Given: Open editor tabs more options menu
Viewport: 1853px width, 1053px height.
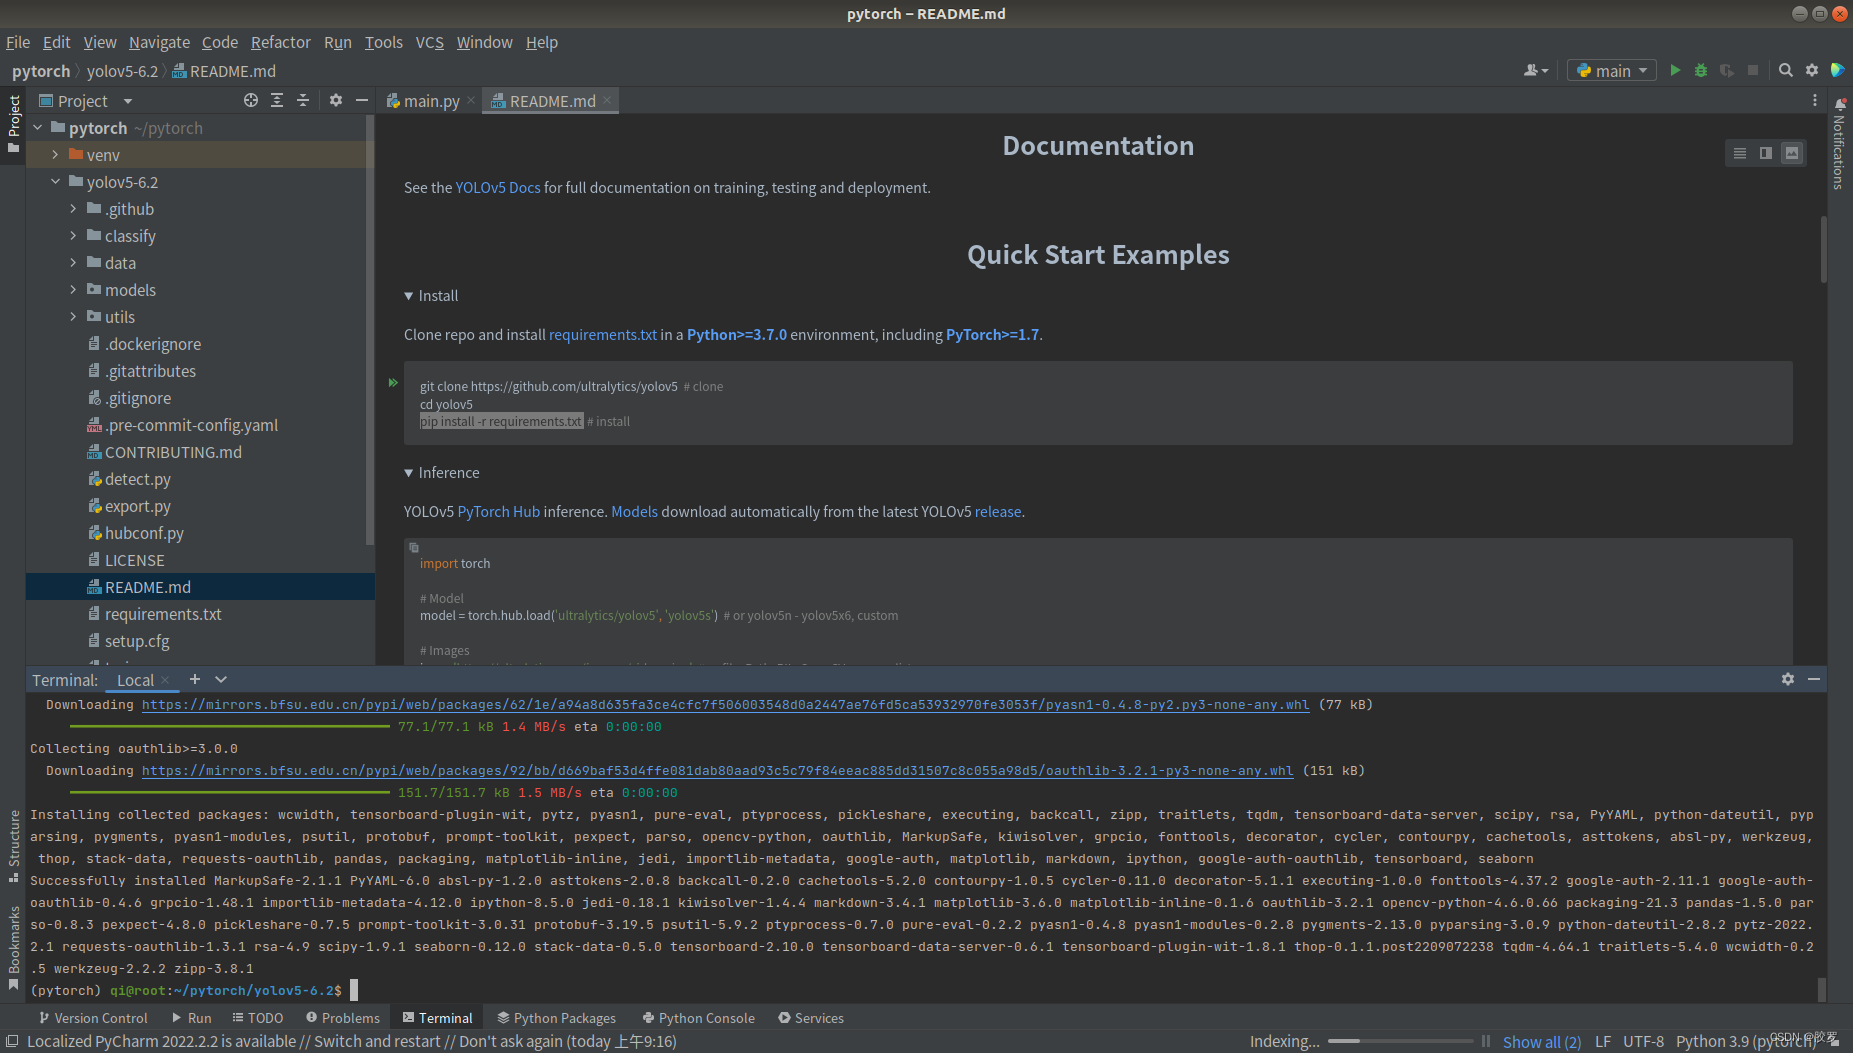Looking at the screenshot, I should pyautogui.click(x=1815, y=100).
